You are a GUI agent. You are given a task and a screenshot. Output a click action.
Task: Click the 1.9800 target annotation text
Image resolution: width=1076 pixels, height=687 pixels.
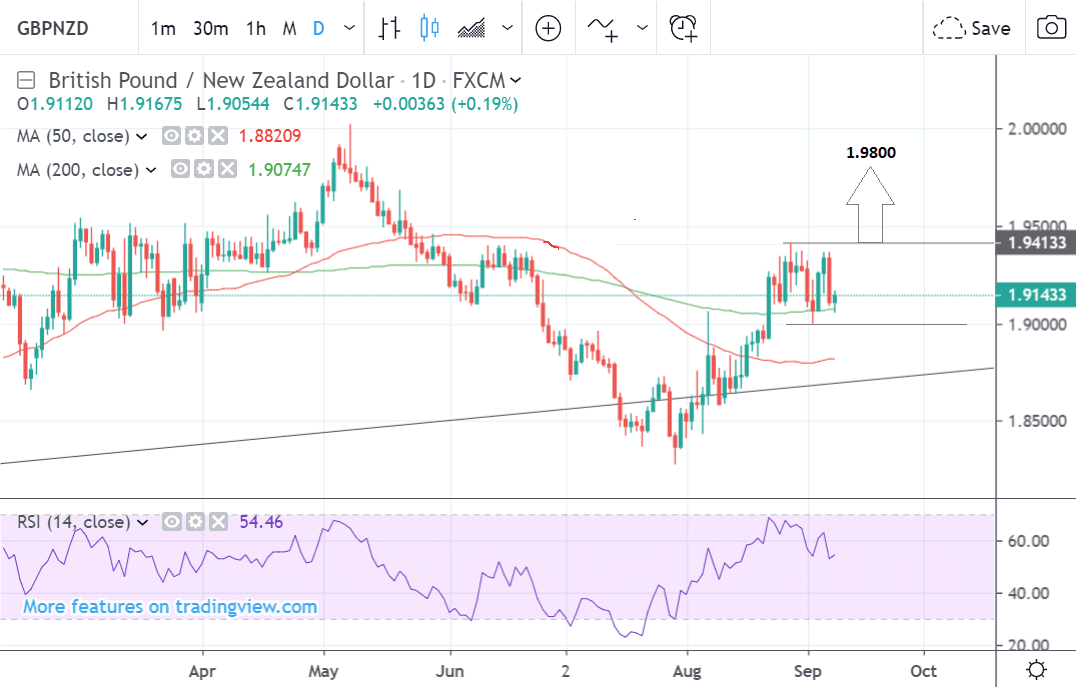click(871, 152)
